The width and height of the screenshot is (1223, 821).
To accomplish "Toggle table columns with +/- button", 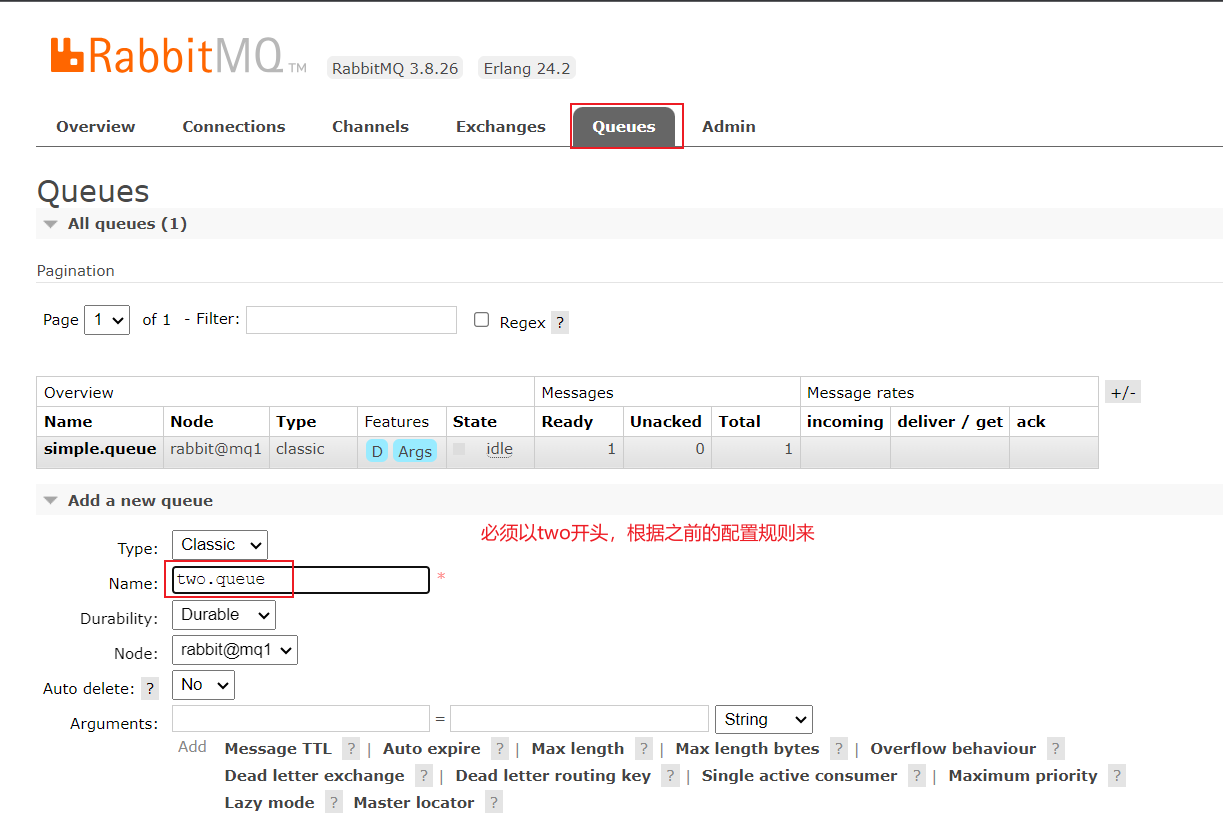I will coord(1123,393).
